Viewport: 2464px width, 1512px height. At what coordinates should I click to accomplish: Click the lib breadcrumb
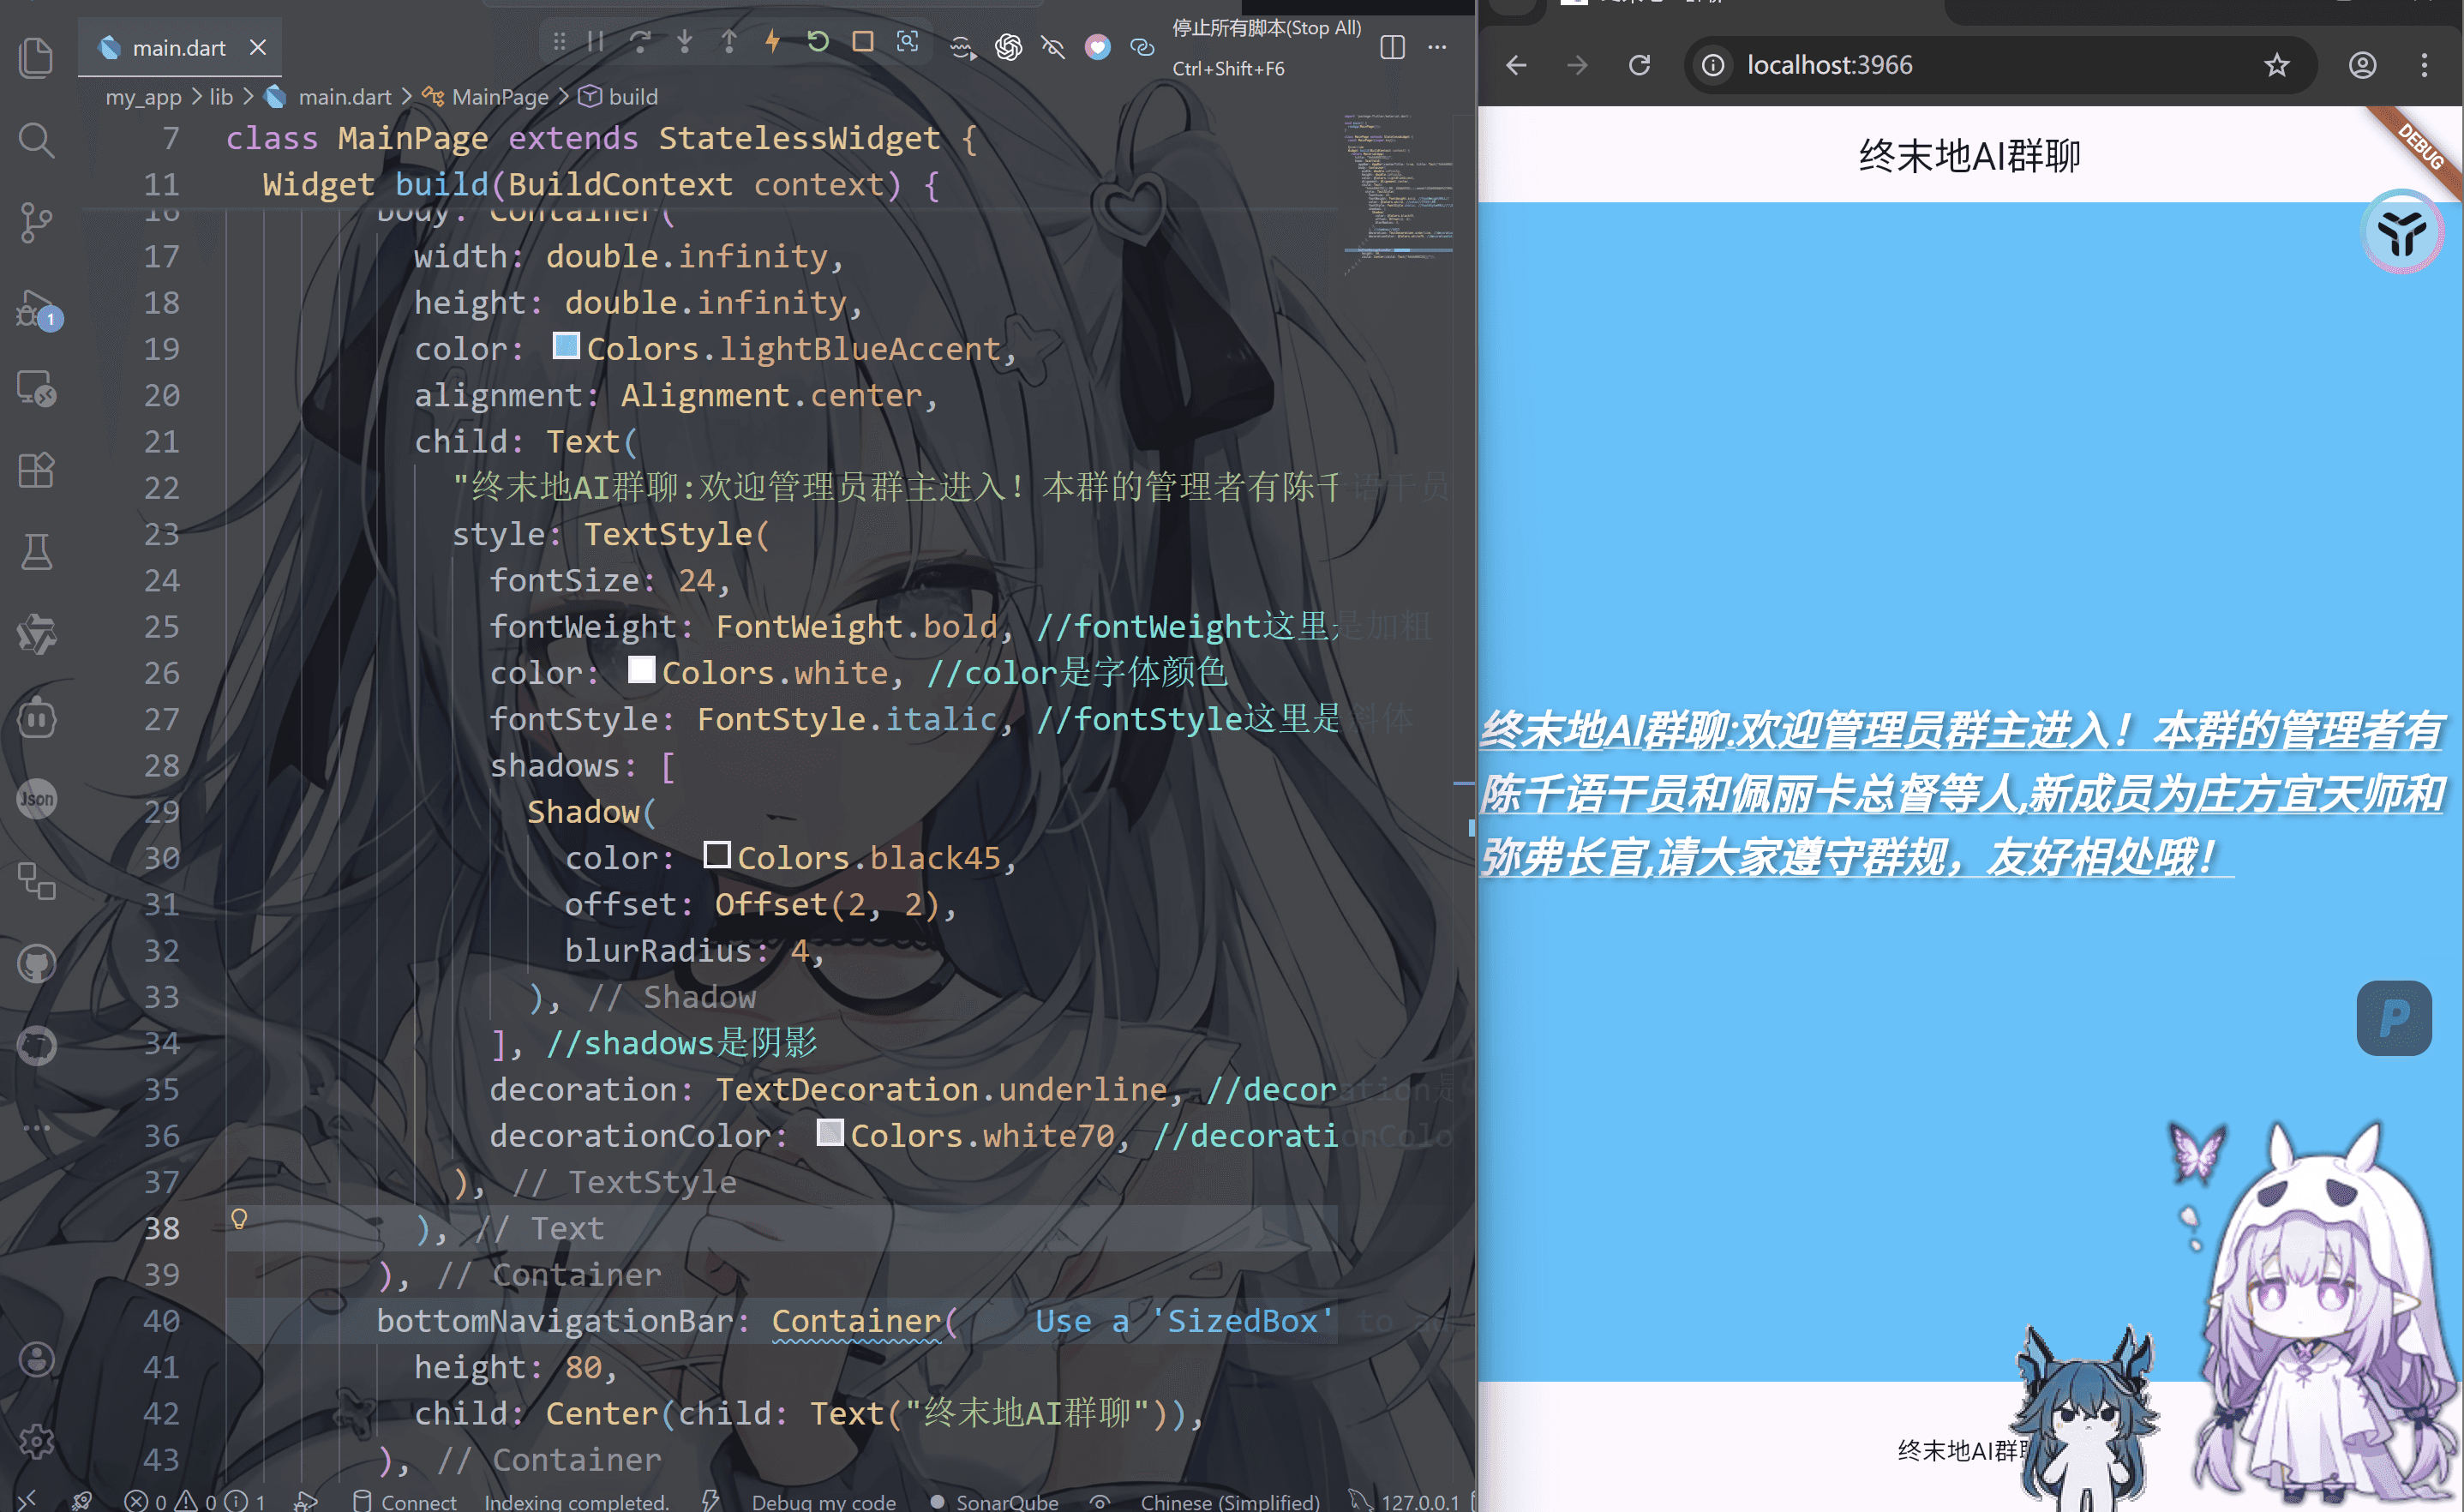221,97
